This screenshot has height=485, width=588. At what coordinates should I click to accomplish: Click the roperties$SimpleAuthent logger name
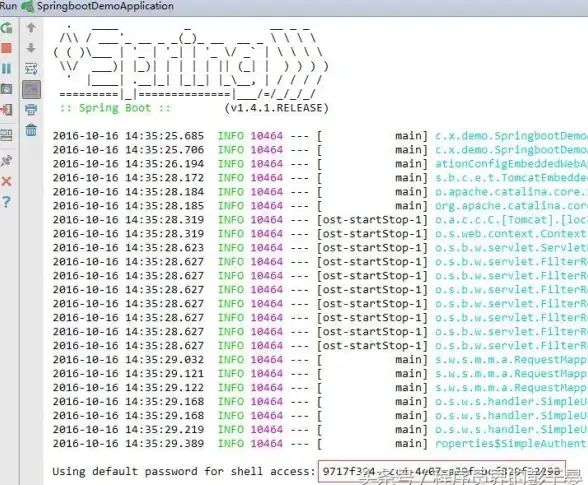coord(511,444)
